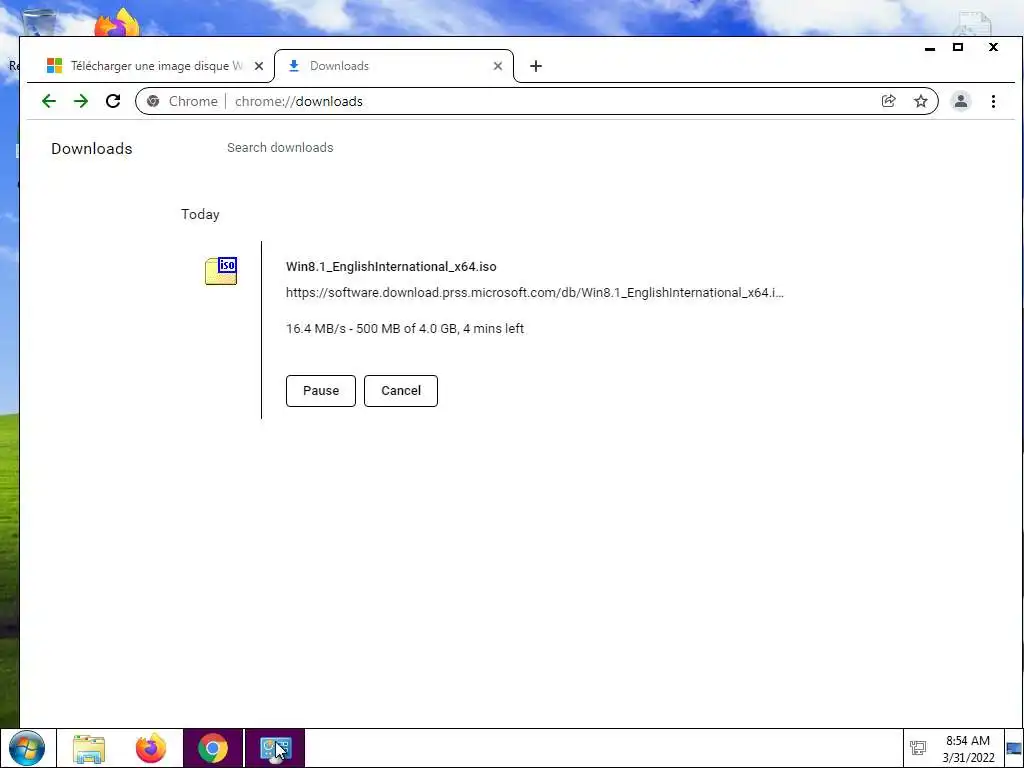This screenshot has width=1024, height=768.
Task: Open the software.download.prss.microsoft.com link
Action: (x=535, y=293)
